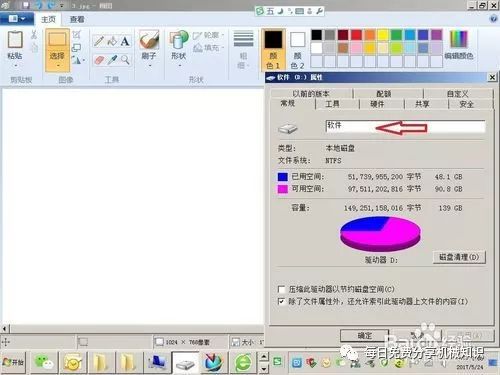Select the Eraser tool
This screenshot has width=500, height=375.
(99, 60)
